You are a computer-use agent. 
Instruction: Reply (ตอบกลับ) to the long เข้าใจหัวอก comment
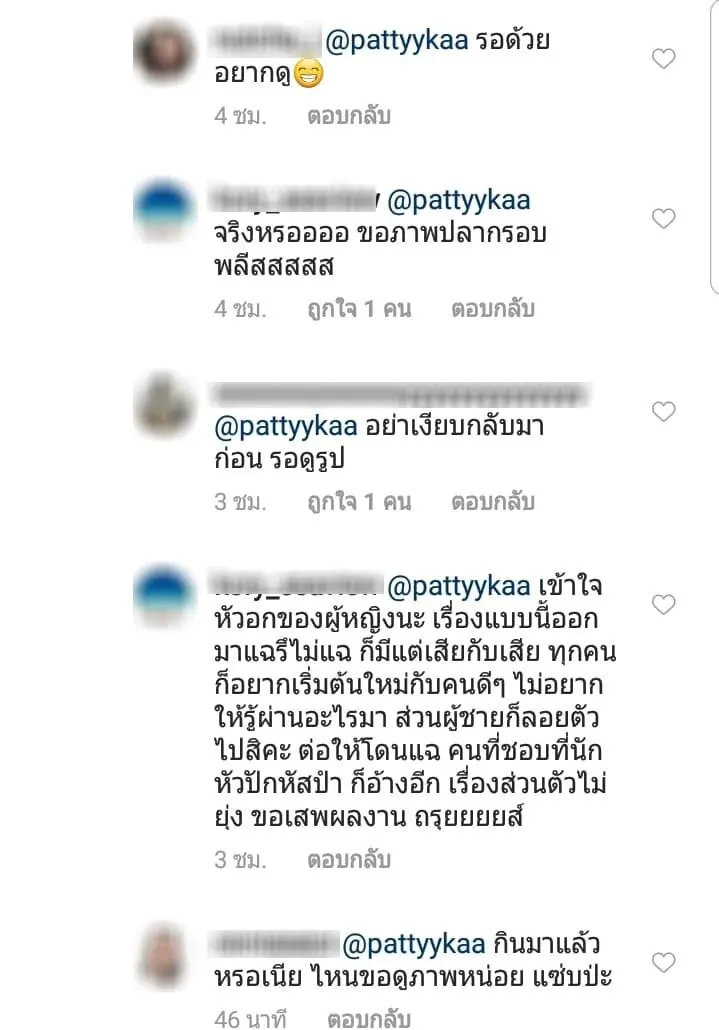[349, 860]
